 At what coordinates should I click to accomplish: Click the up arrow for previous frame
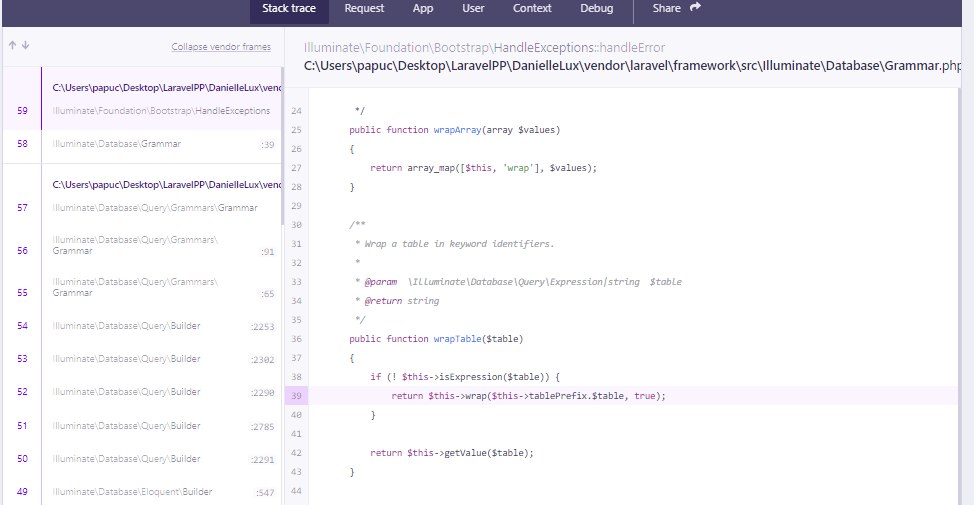pyautogui.click(x=11, y=46)
